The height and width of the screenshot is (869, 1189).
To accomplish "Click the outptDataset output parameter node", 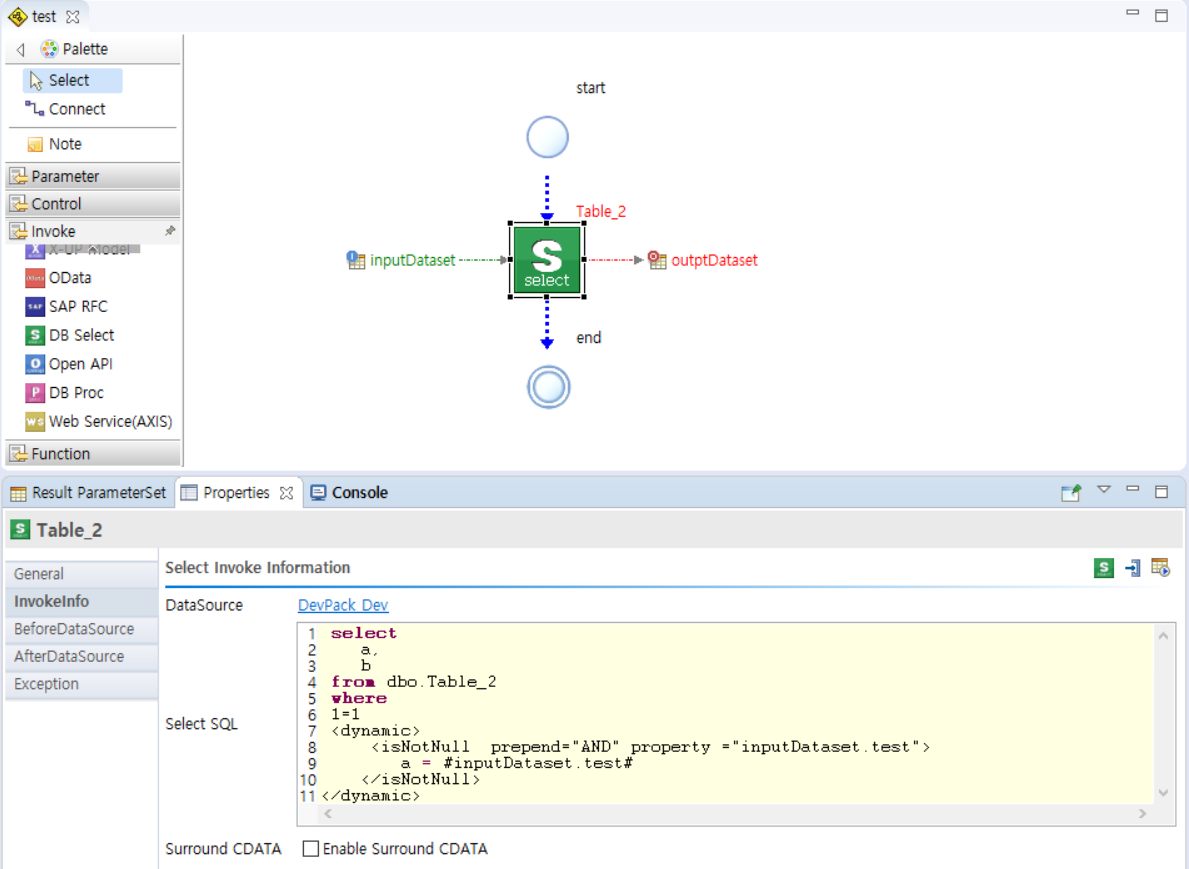I will click(x=713, y=260).
